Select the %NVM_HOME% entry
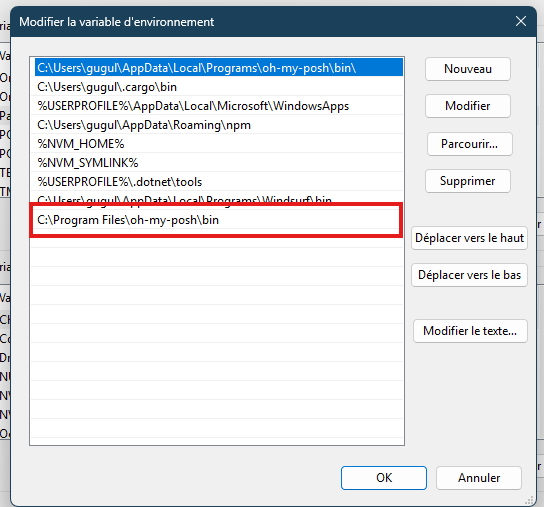The height and width of the screenshot is (507, 544). point(217,143)
